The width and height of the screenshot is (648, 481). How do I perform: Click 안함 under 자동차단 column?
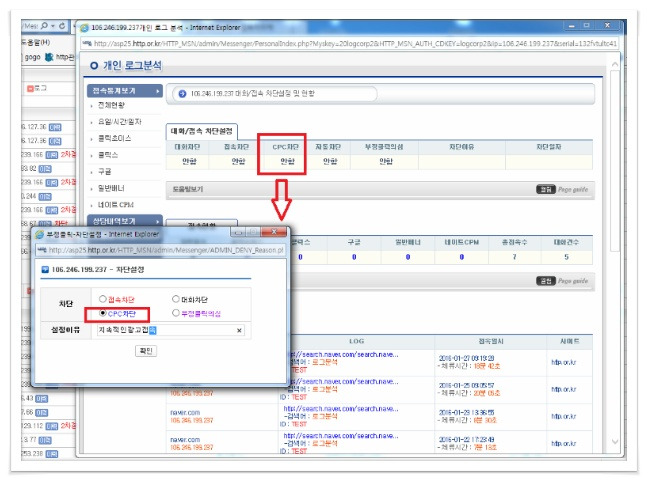(x=330, y=162)
